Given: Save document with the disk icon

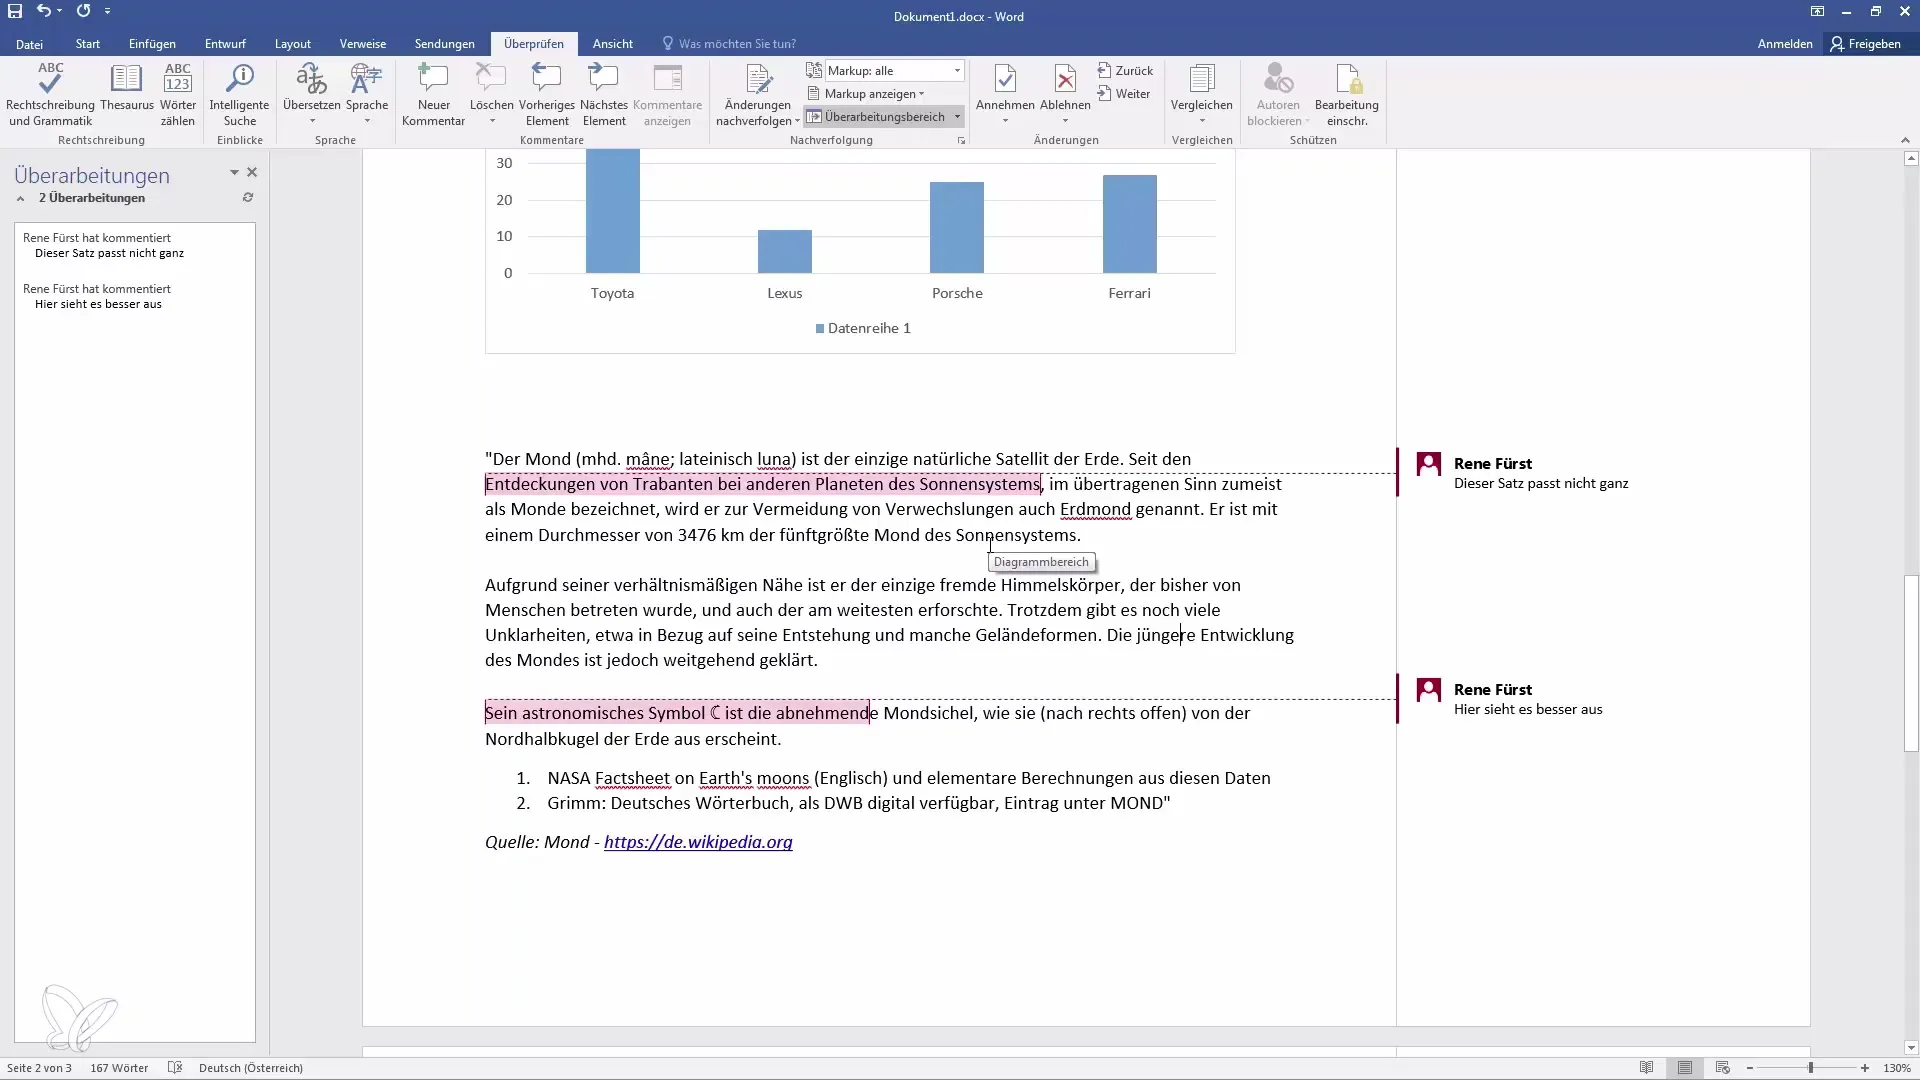Looking at the screenshot, I should coord(15,11).
